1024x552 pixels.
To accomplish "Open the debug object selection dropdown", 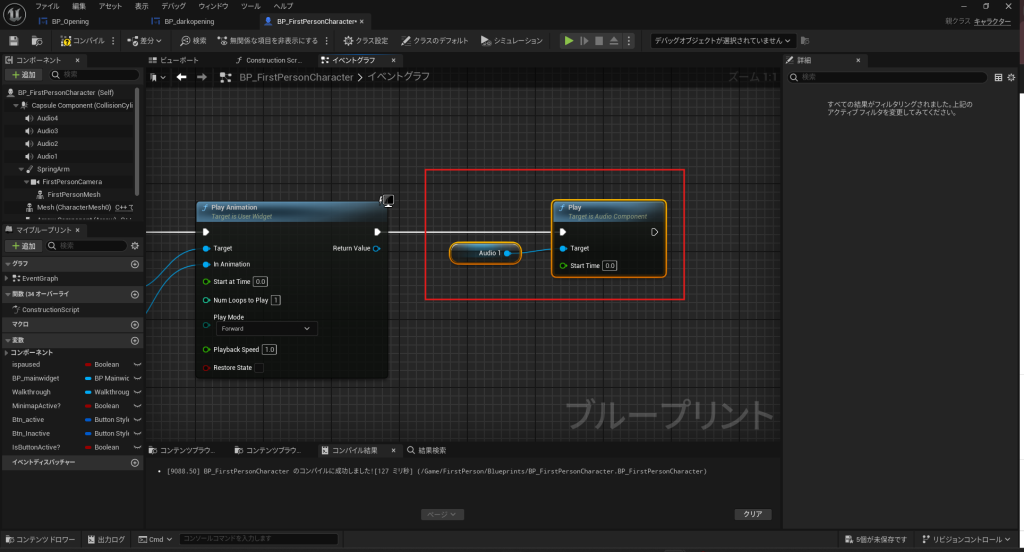I will (723, 41).
